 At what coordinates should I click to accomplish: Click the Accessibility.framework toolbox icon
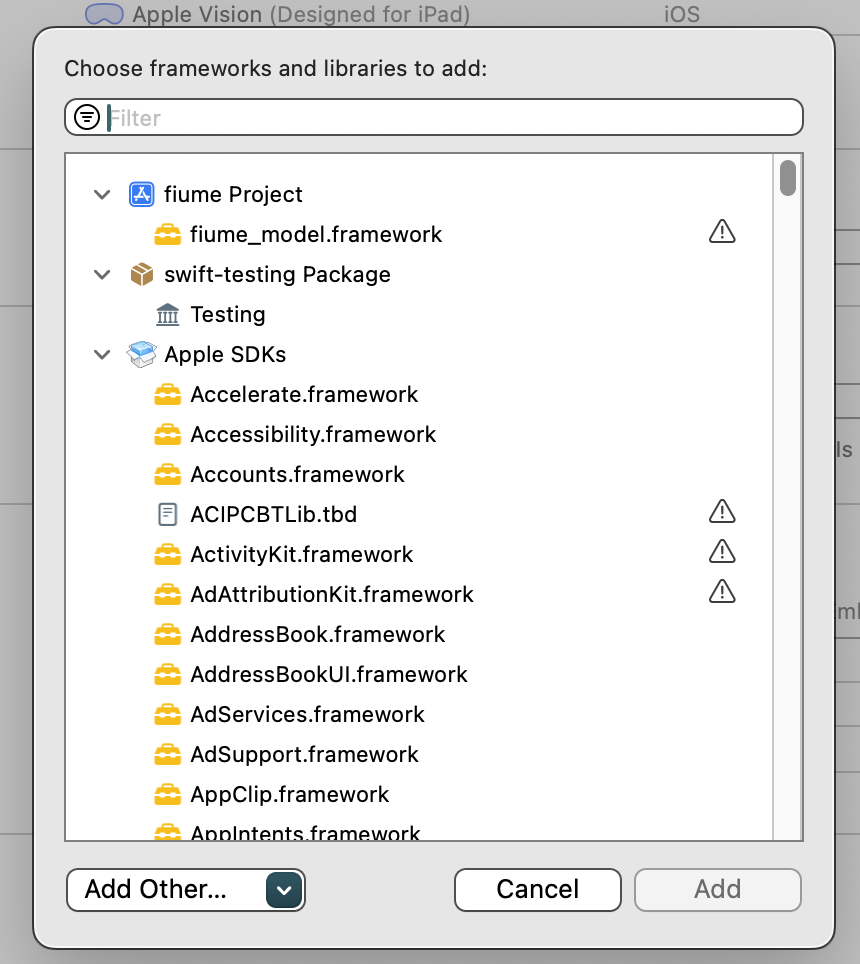point(168,434)
